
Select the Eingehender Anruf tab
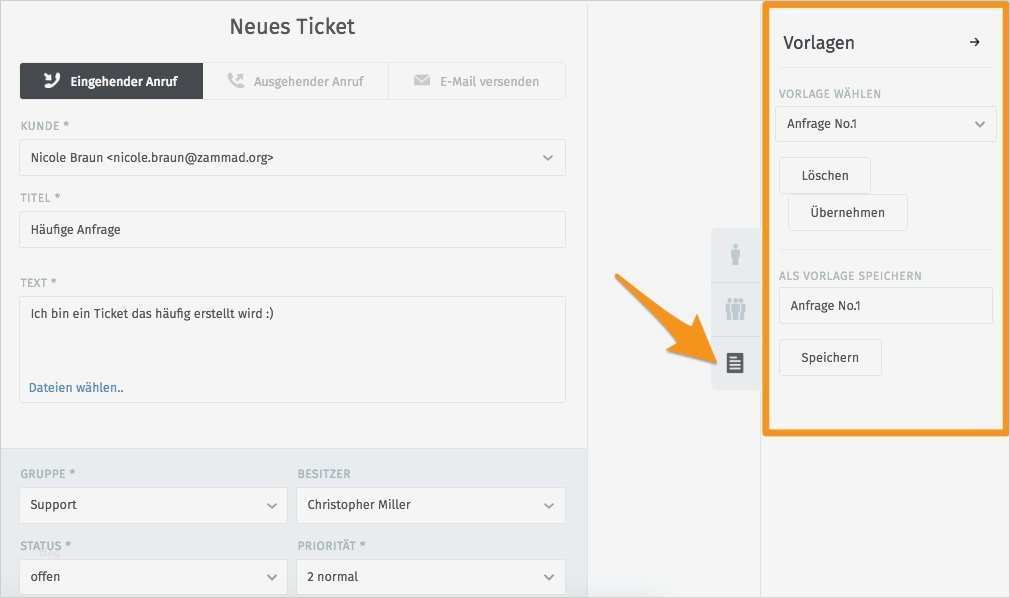[x=111, y=81]
